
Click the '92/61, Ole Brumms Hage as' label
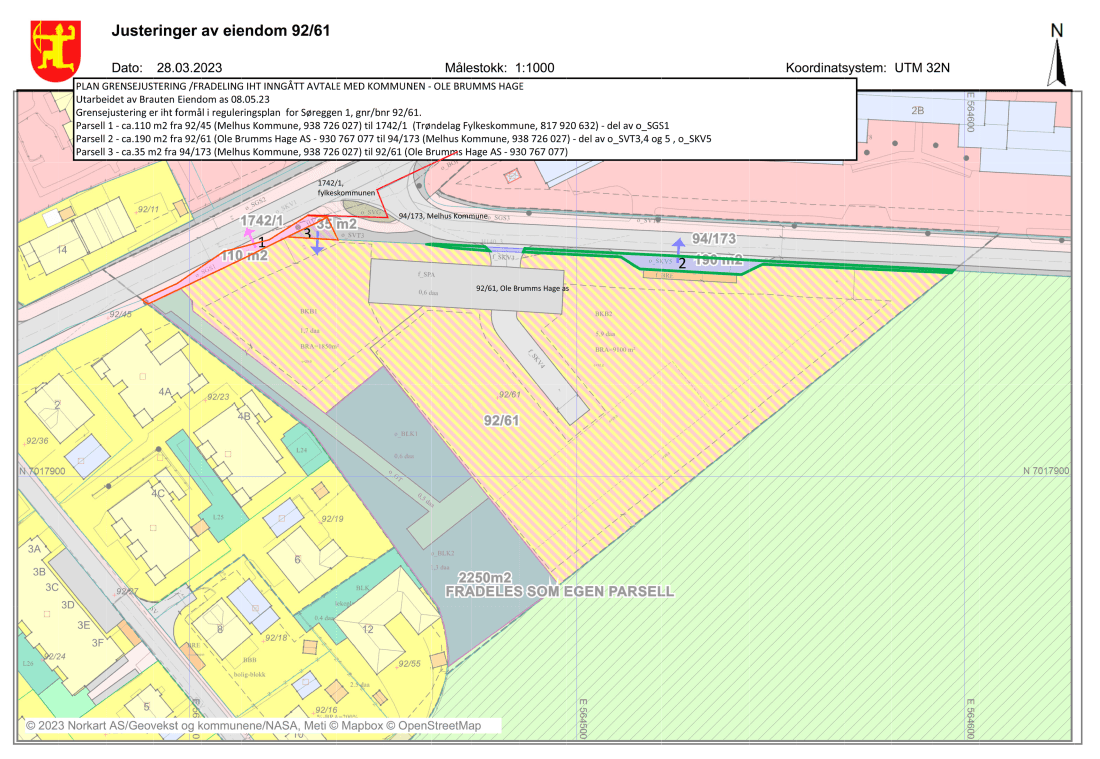pyautogui.click(x=521, y=287)
